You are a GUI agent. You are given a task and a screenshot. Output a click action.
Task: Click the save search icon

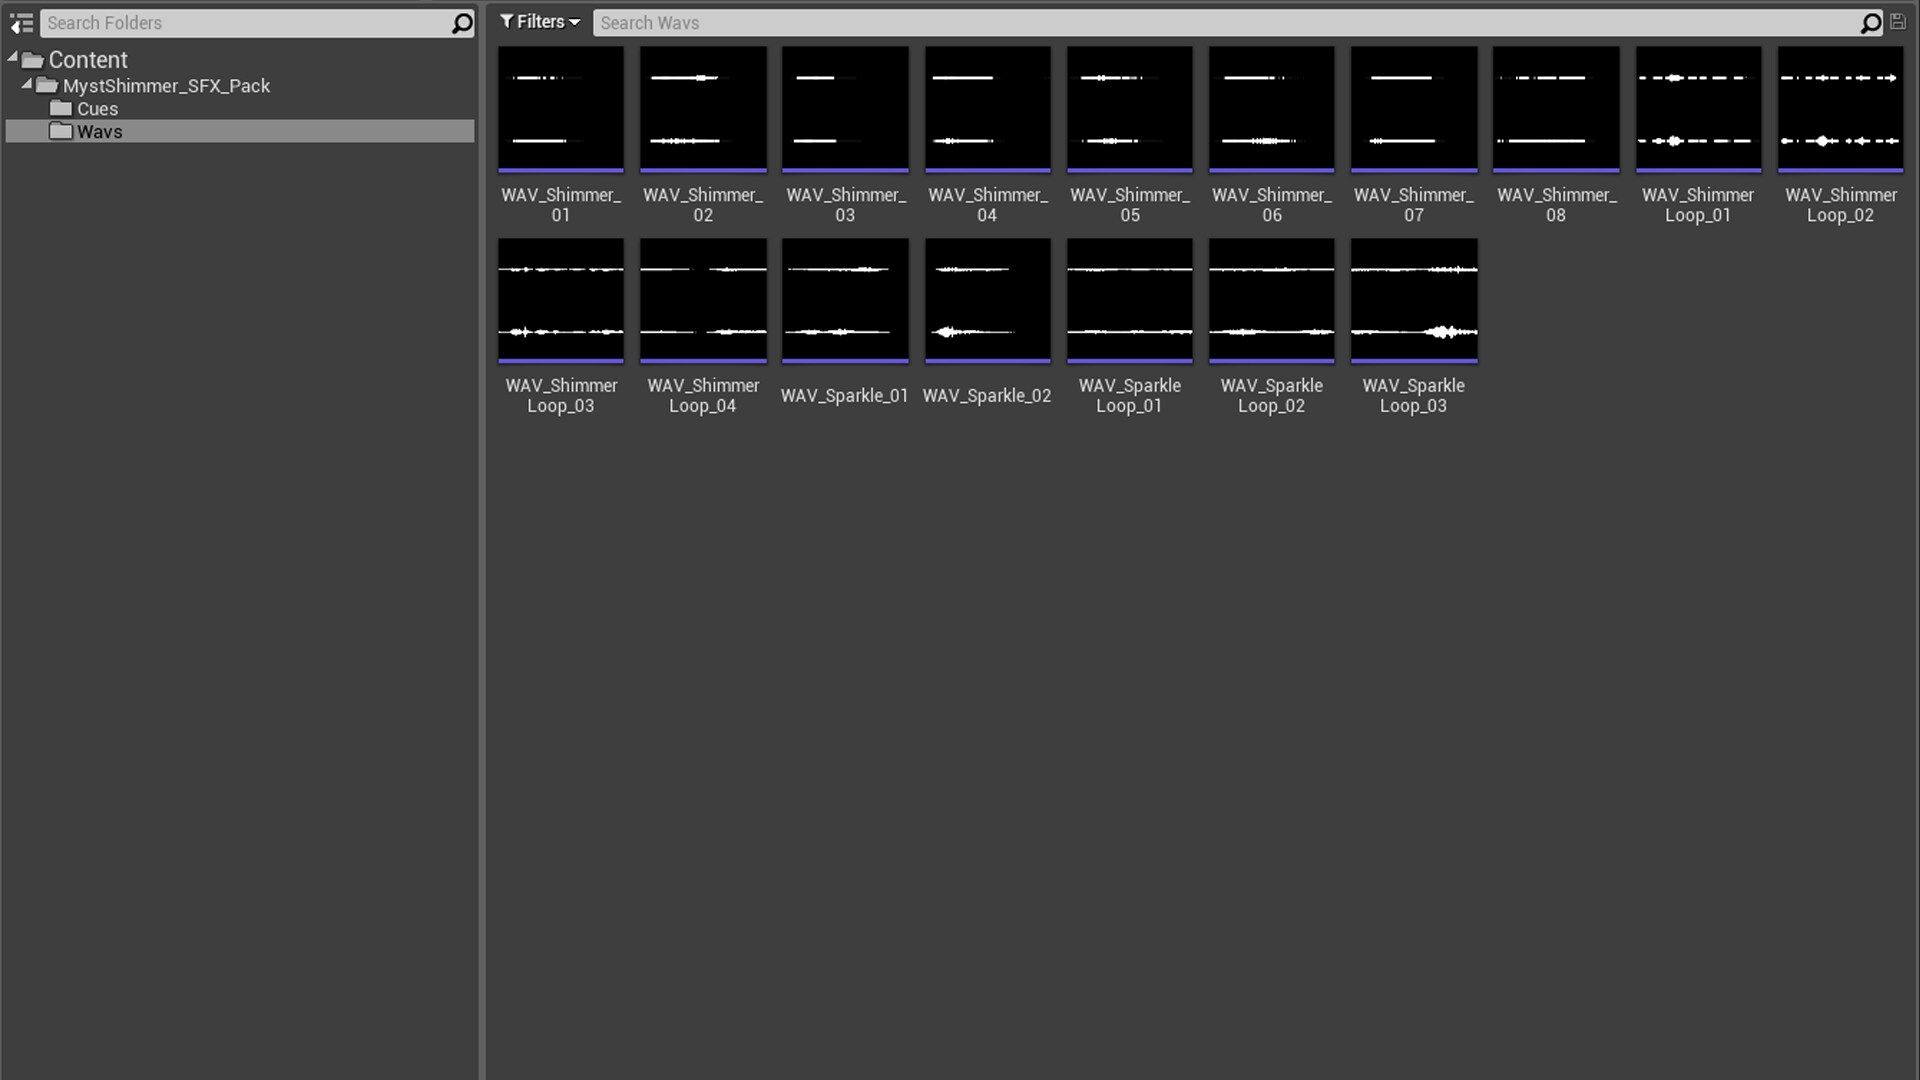1897,21
